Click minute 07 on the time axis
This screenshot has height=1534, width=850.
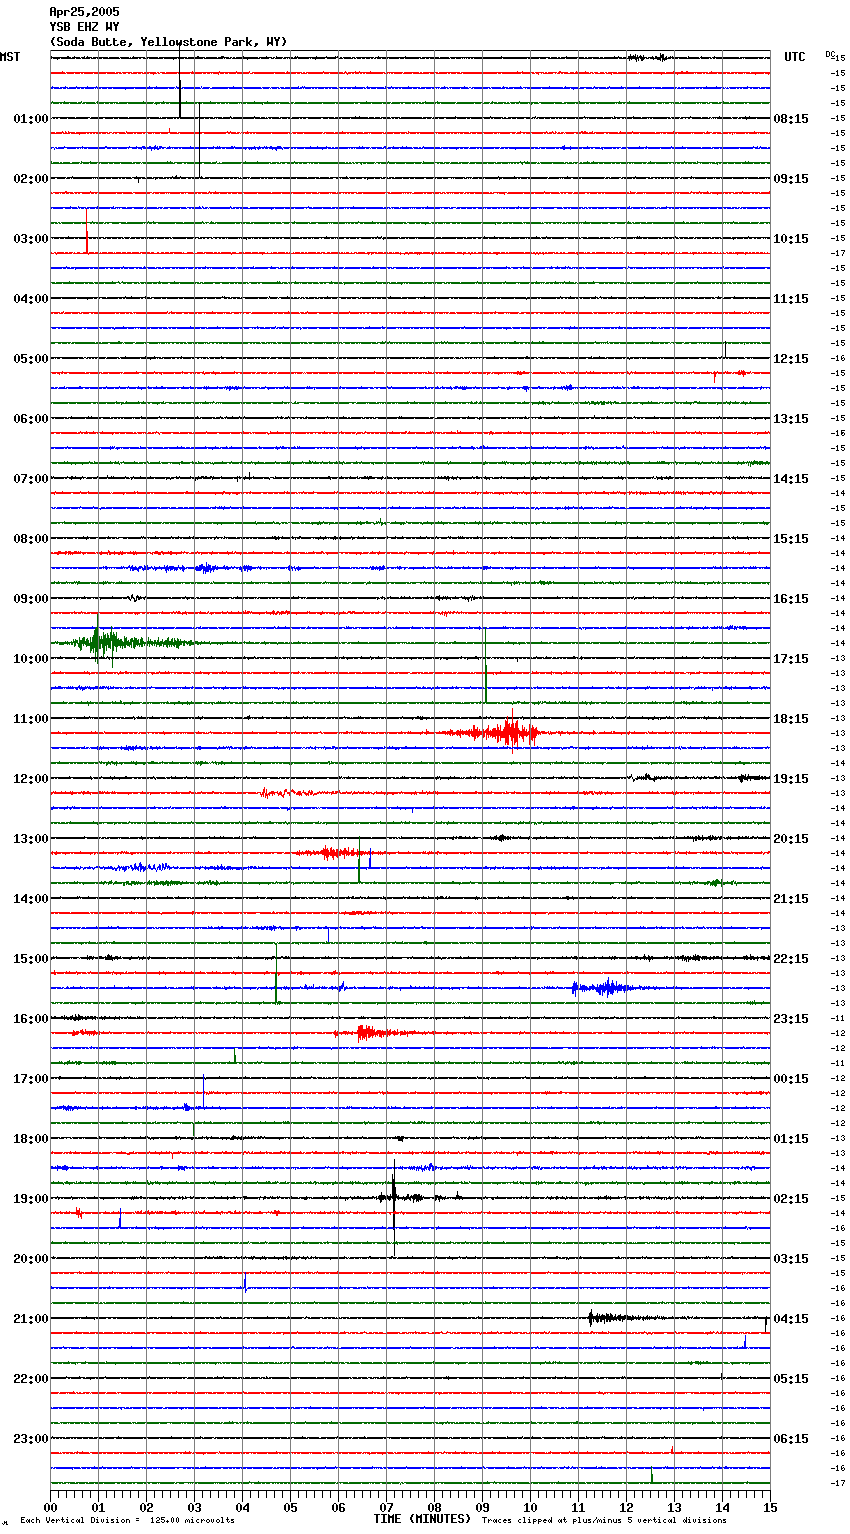point(386,1507)
